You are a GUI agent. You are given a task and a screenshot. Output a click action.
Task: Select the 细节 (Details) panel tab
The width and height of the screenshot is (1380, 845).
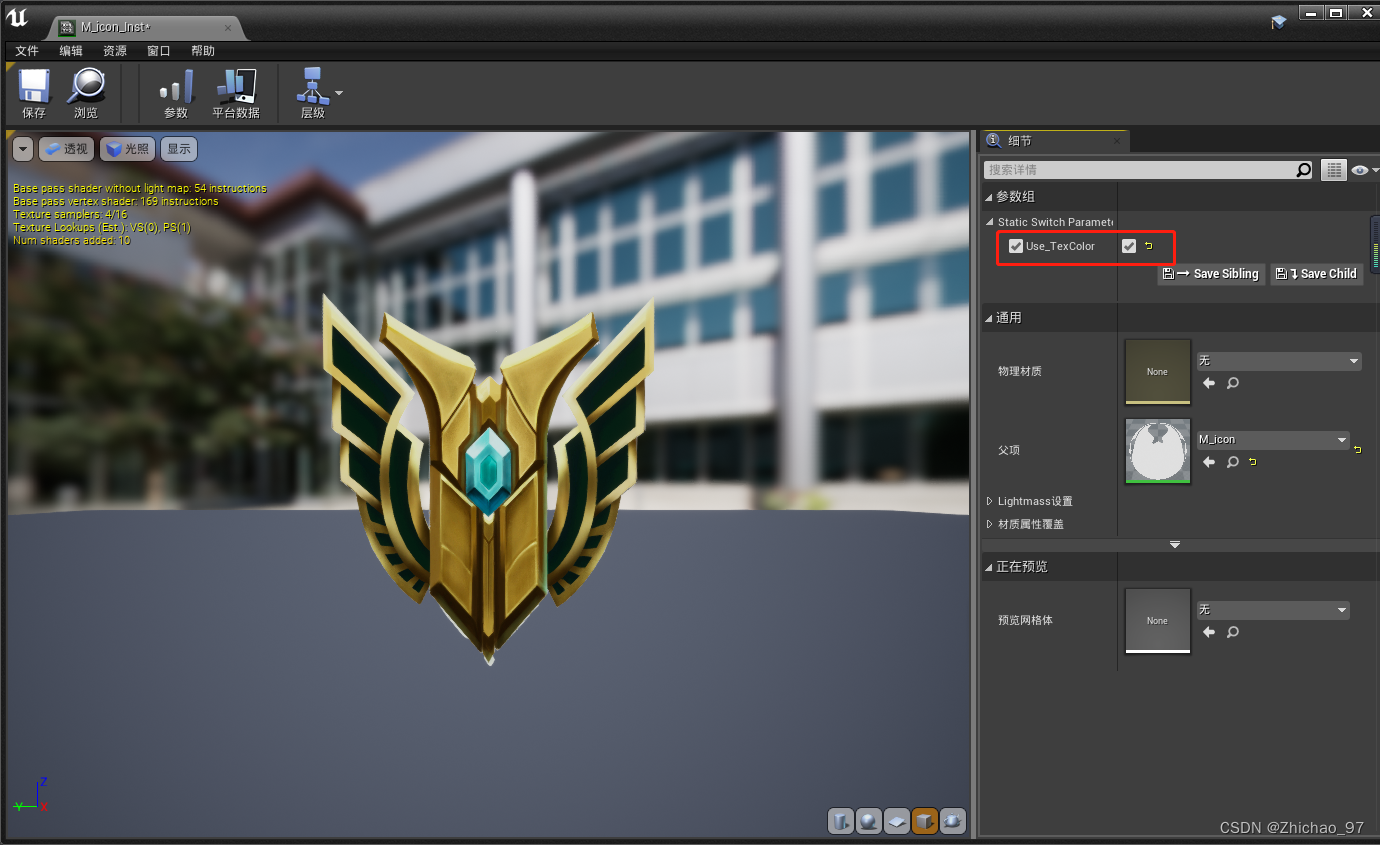[x=1053, y=141]
